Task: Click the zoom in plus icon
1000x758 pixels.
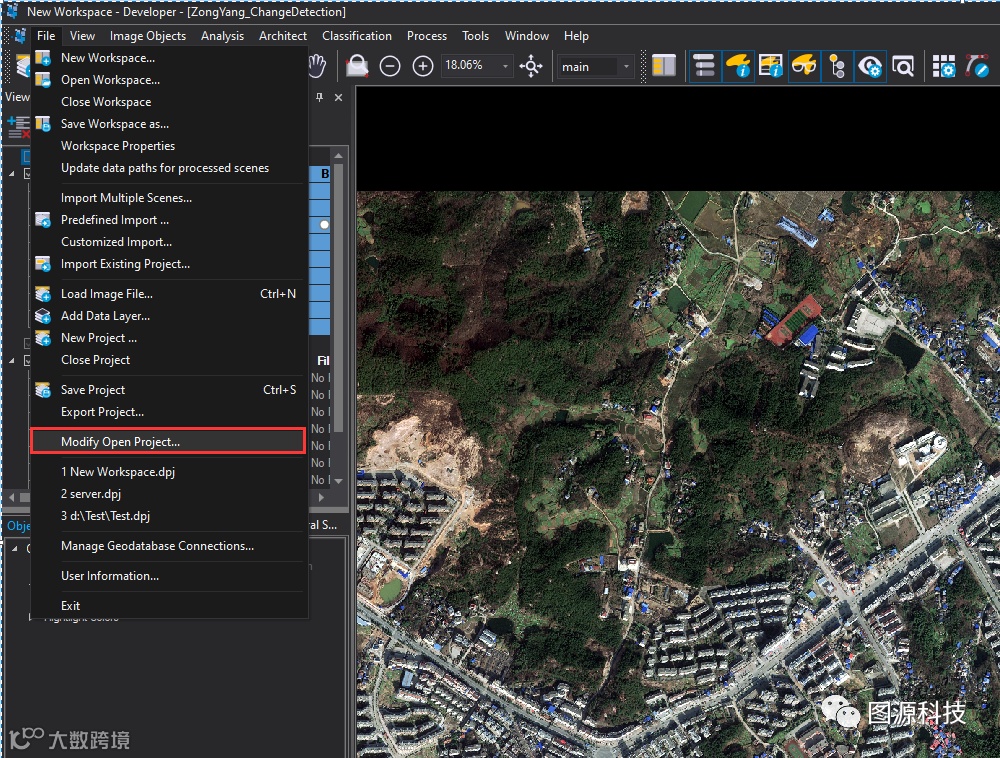Action: click(423, 66)
